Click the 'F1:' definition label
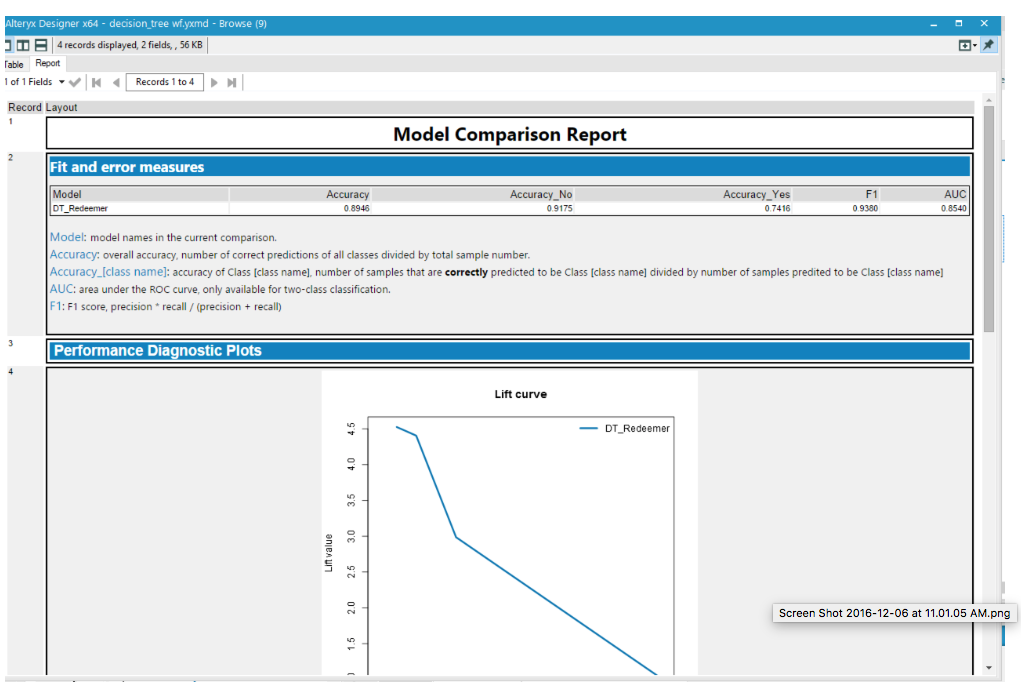The width and height of the screenshot is (1021, 698). (57, 306)
